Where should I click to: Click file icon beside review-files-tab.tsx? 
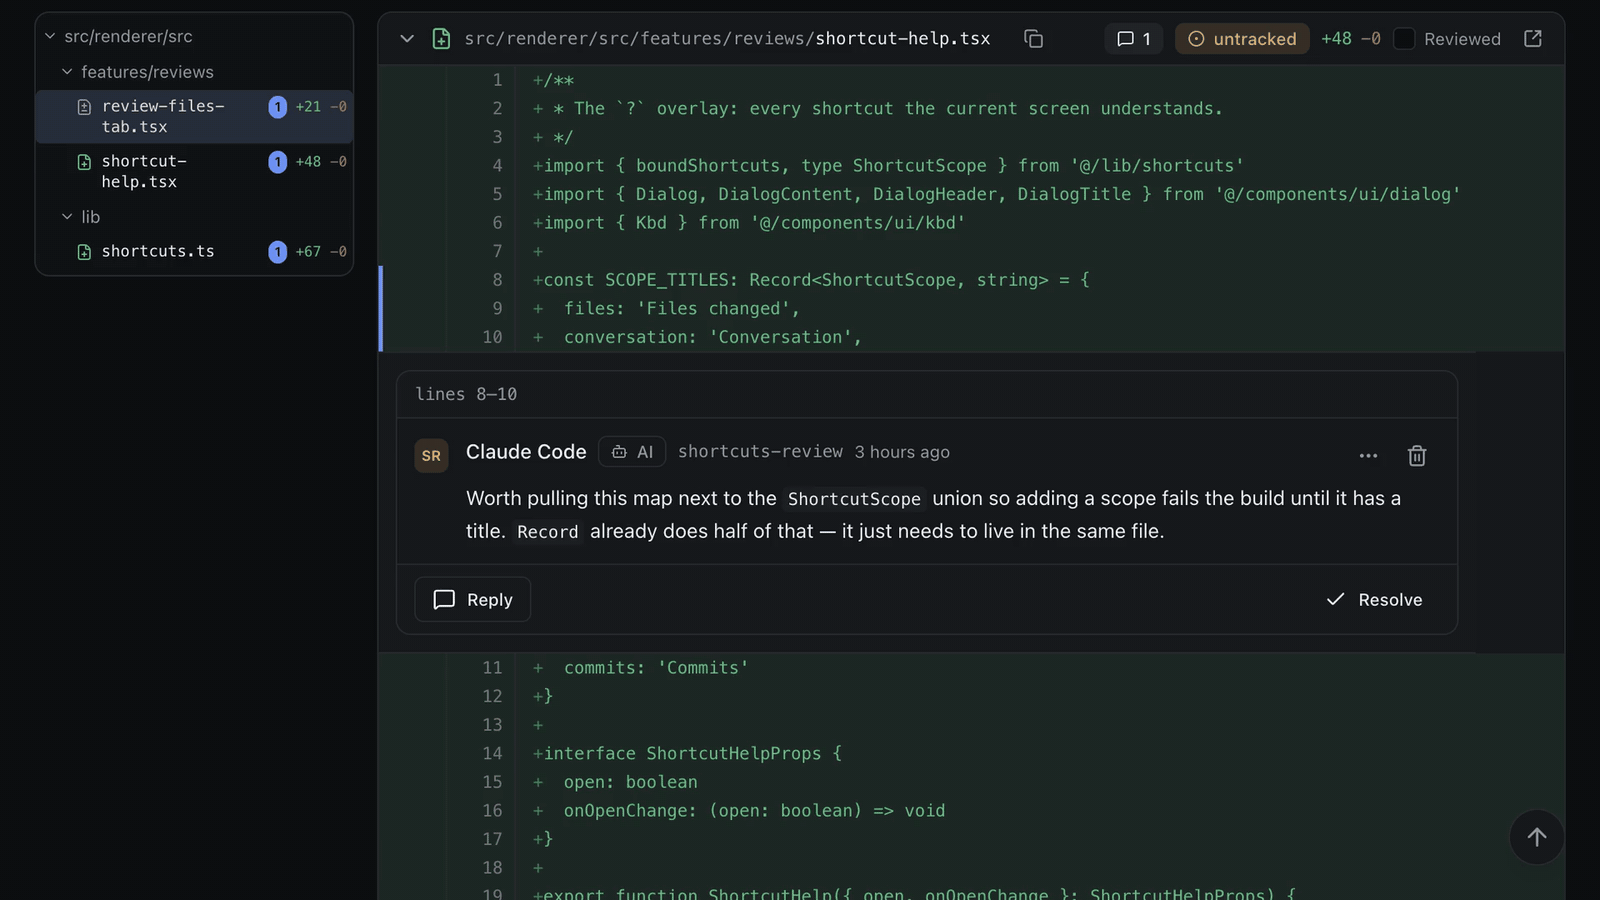(x=84, y=107)
